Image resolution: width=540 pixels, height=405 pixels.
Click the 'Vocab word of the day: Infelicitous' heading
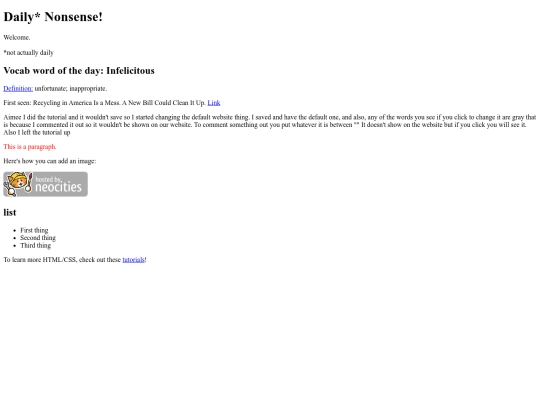pyautogui.click(x=79, y=71)
